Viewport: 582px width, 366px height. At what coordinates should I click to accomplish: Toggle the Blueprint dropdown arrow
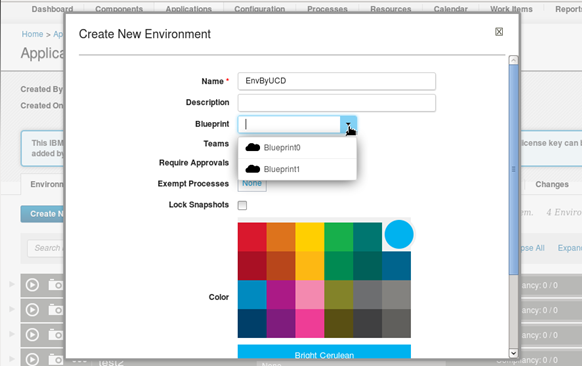point(348,124)
